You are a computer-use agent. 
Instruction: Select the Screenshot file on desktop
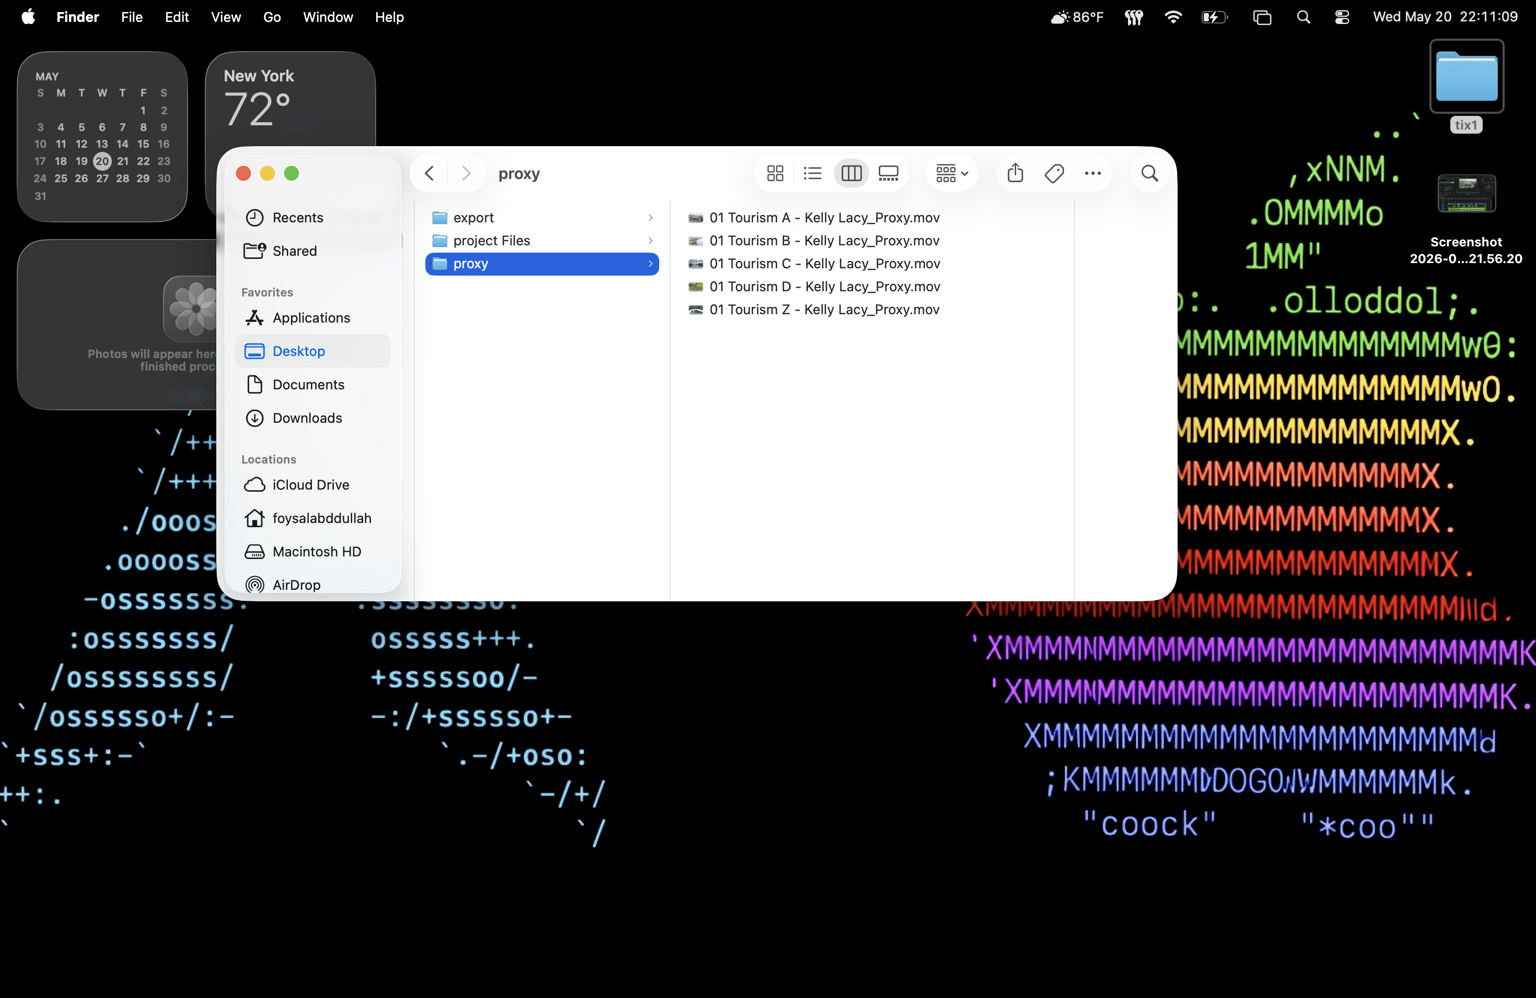(x=1466, y=218)
